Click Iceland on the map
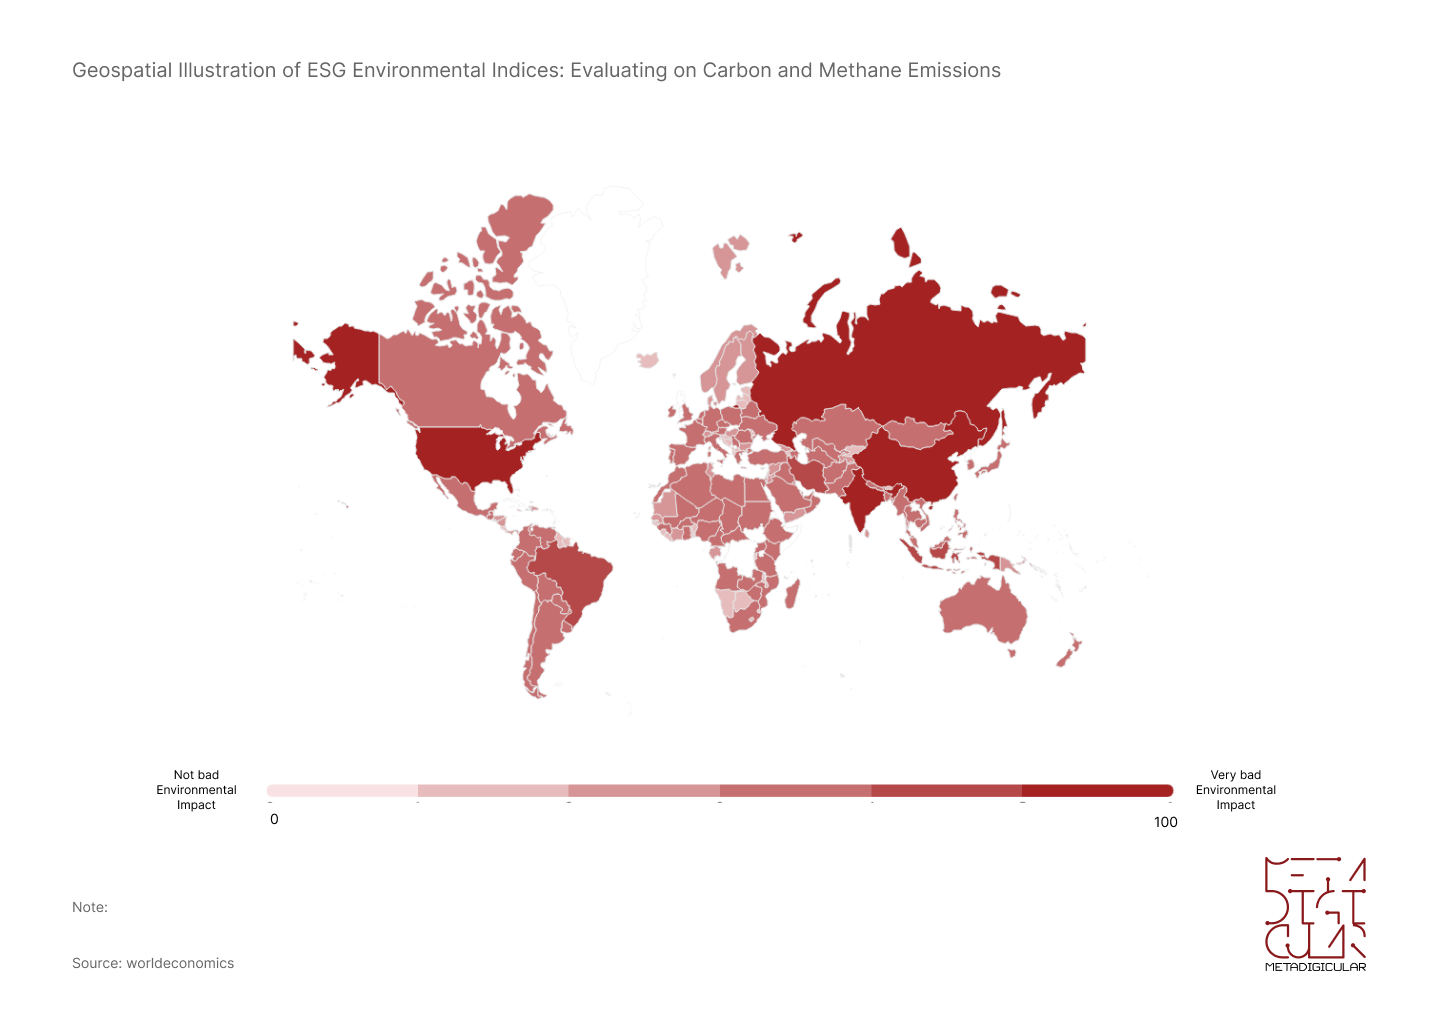1440x1024 pixels. 650,359
